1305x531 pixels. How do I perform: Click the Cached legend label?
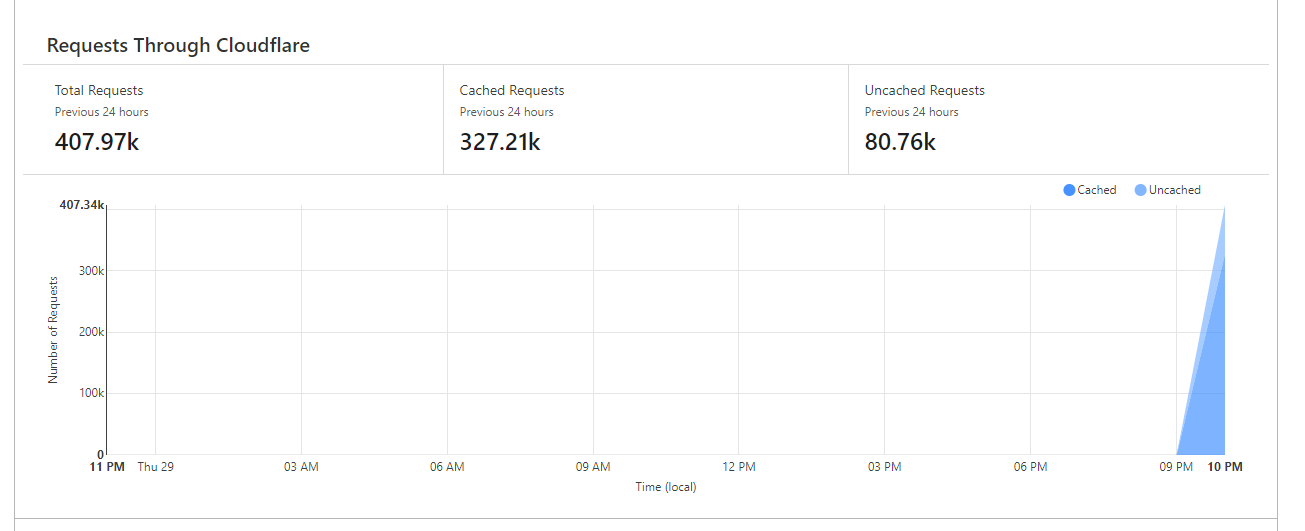click(x=1097, y=190)
